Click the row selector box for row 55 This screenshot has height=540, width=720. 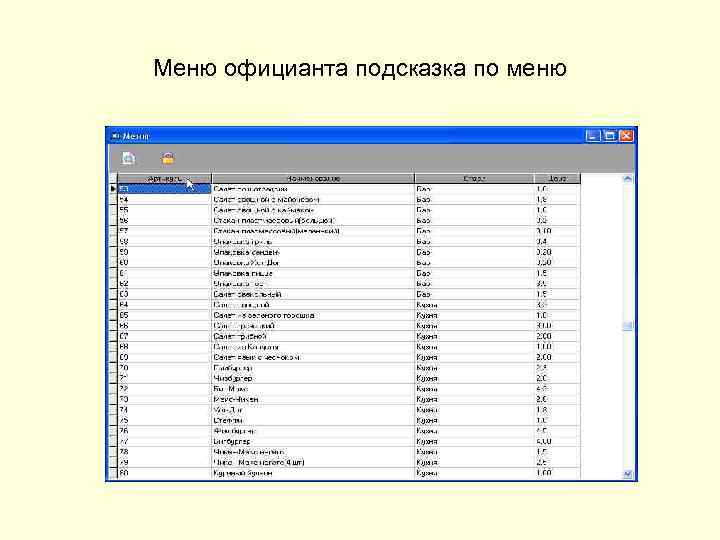(113, 210)
